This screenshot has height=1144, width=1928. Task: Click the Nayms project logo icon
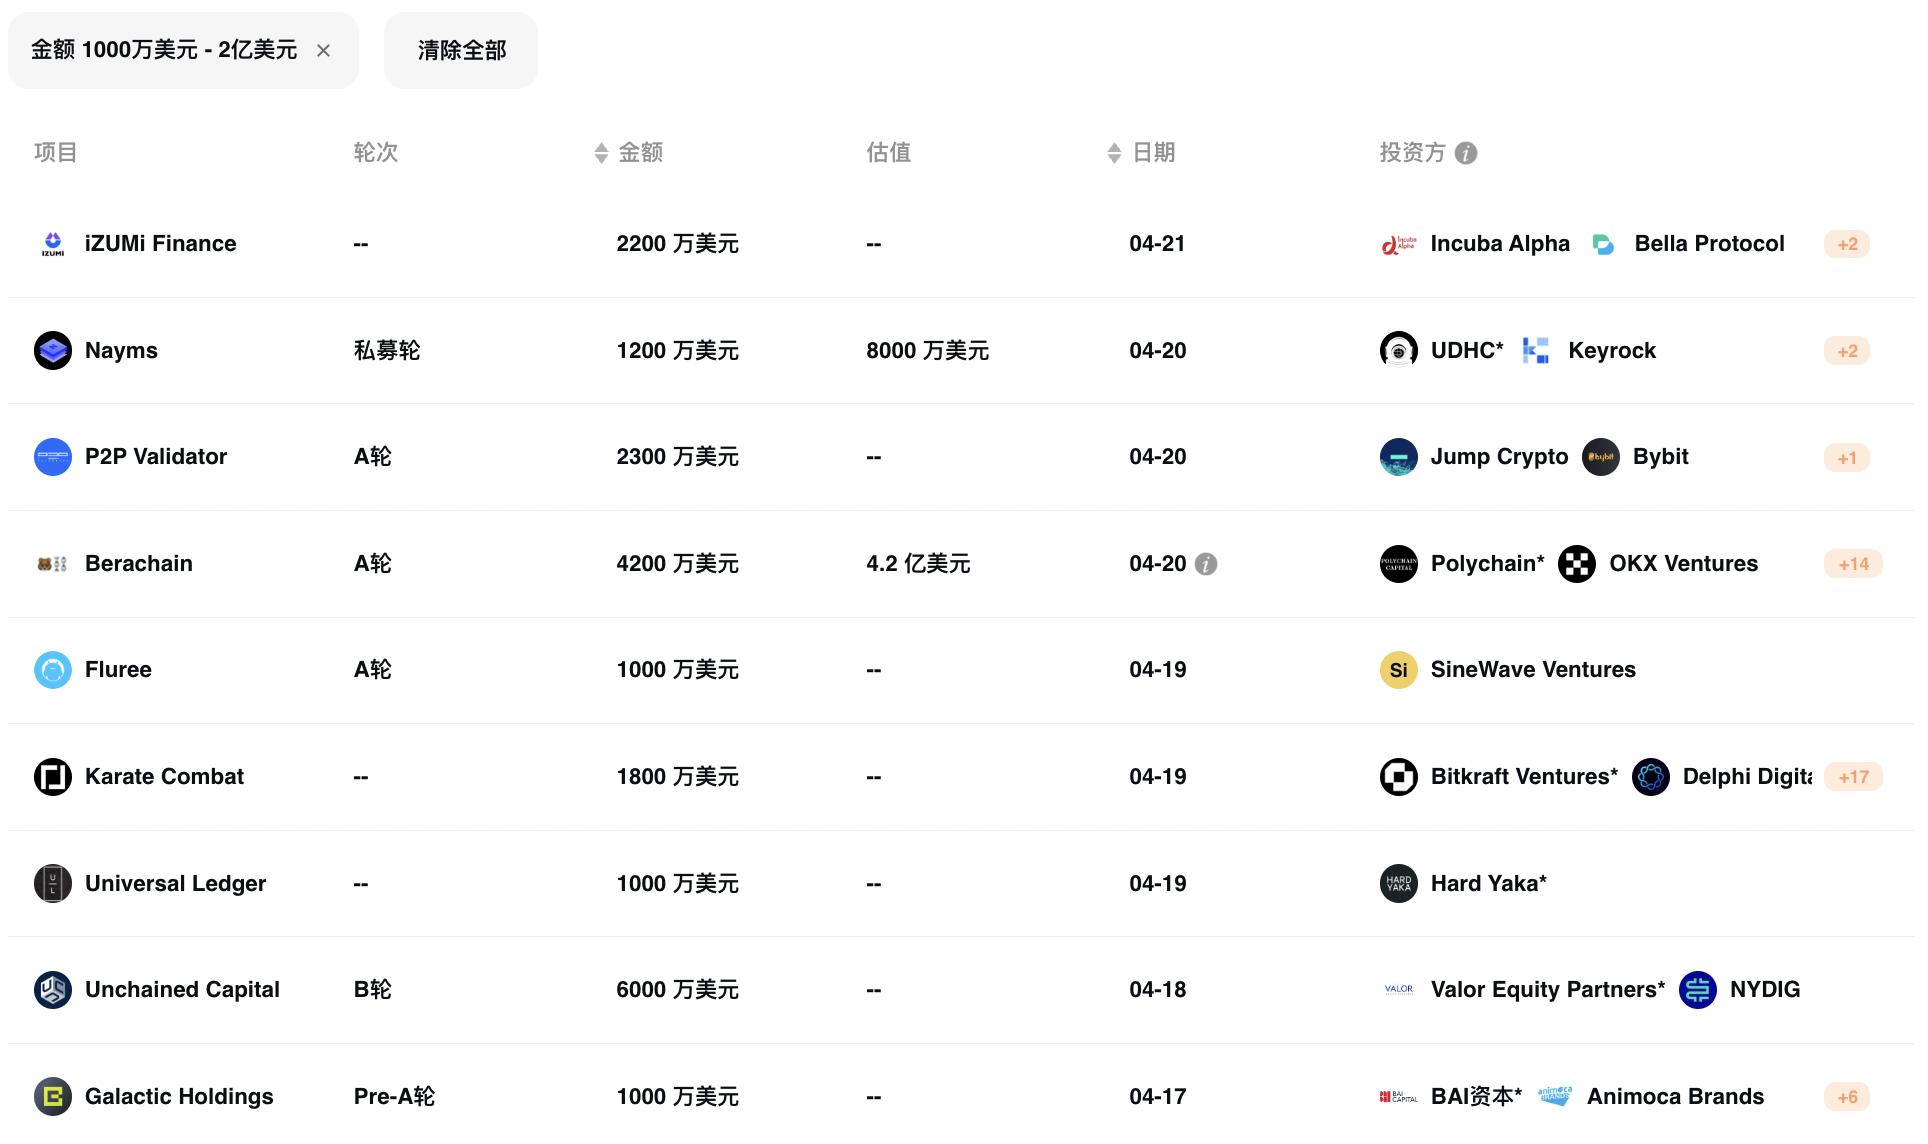click(53, 351)
